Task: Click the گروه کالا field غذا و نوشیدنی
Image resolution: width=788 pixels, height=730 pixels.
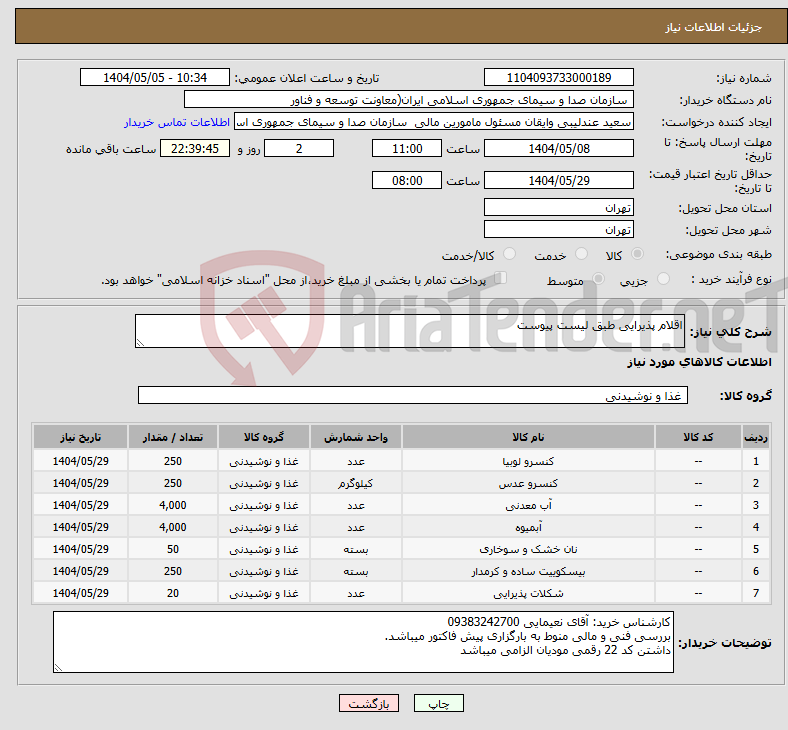Action: point(413,395)
